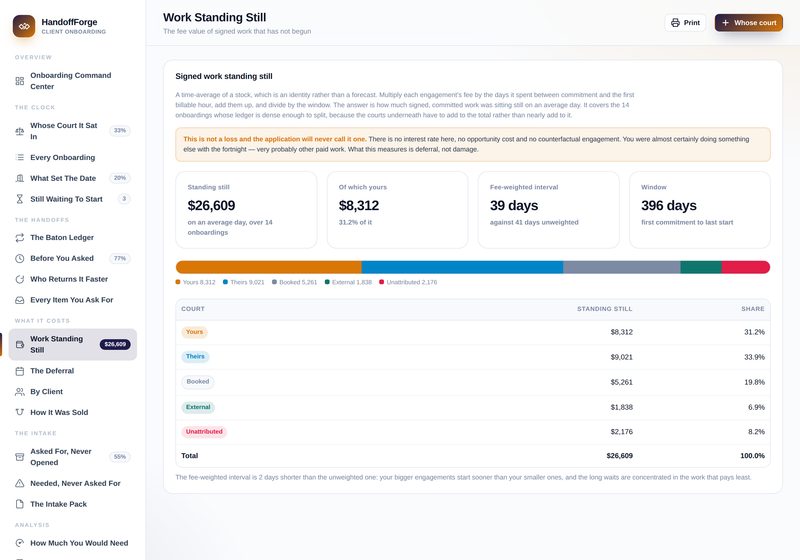Screen dimensions: 800x560
Task: Click the External tag in the court table
Action: [x=198, y=407]
